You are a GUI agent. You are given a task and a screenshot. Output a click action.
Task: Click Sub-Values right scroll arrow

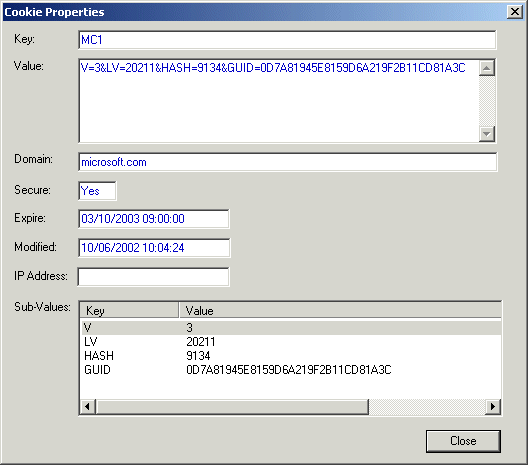[493, 406]
